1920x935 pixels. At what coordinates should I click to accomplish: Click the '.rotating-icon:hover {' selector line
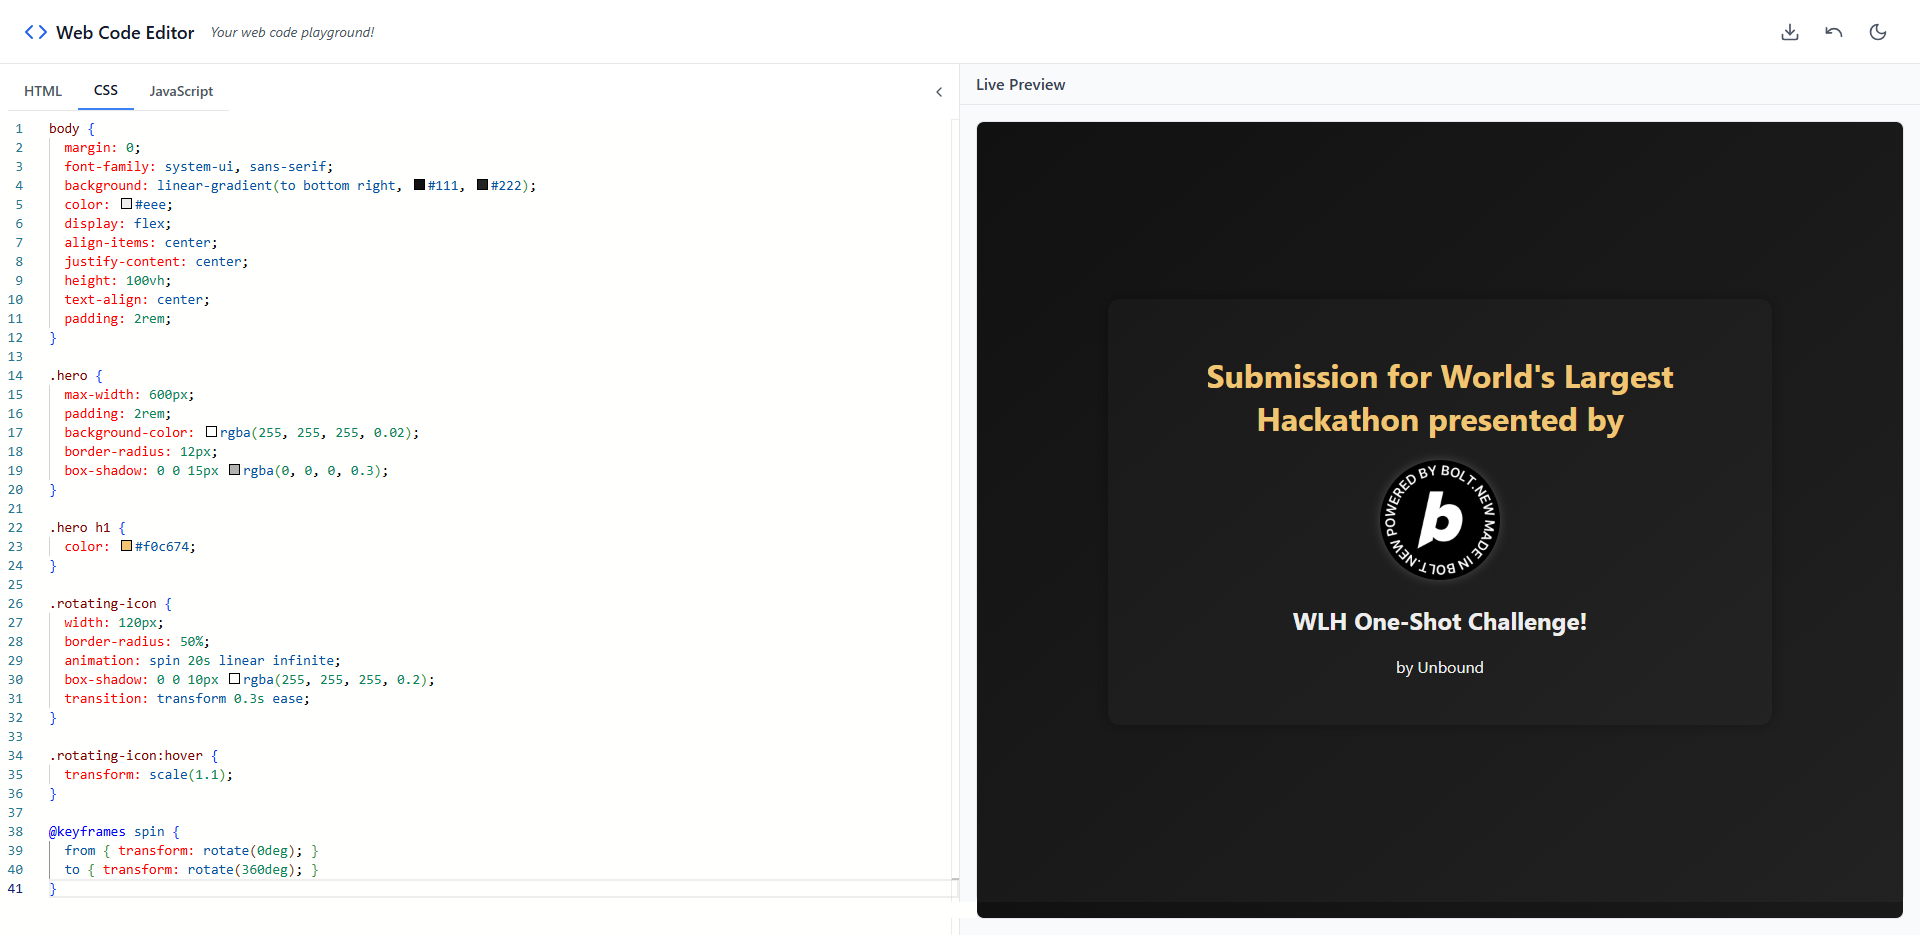134,755
